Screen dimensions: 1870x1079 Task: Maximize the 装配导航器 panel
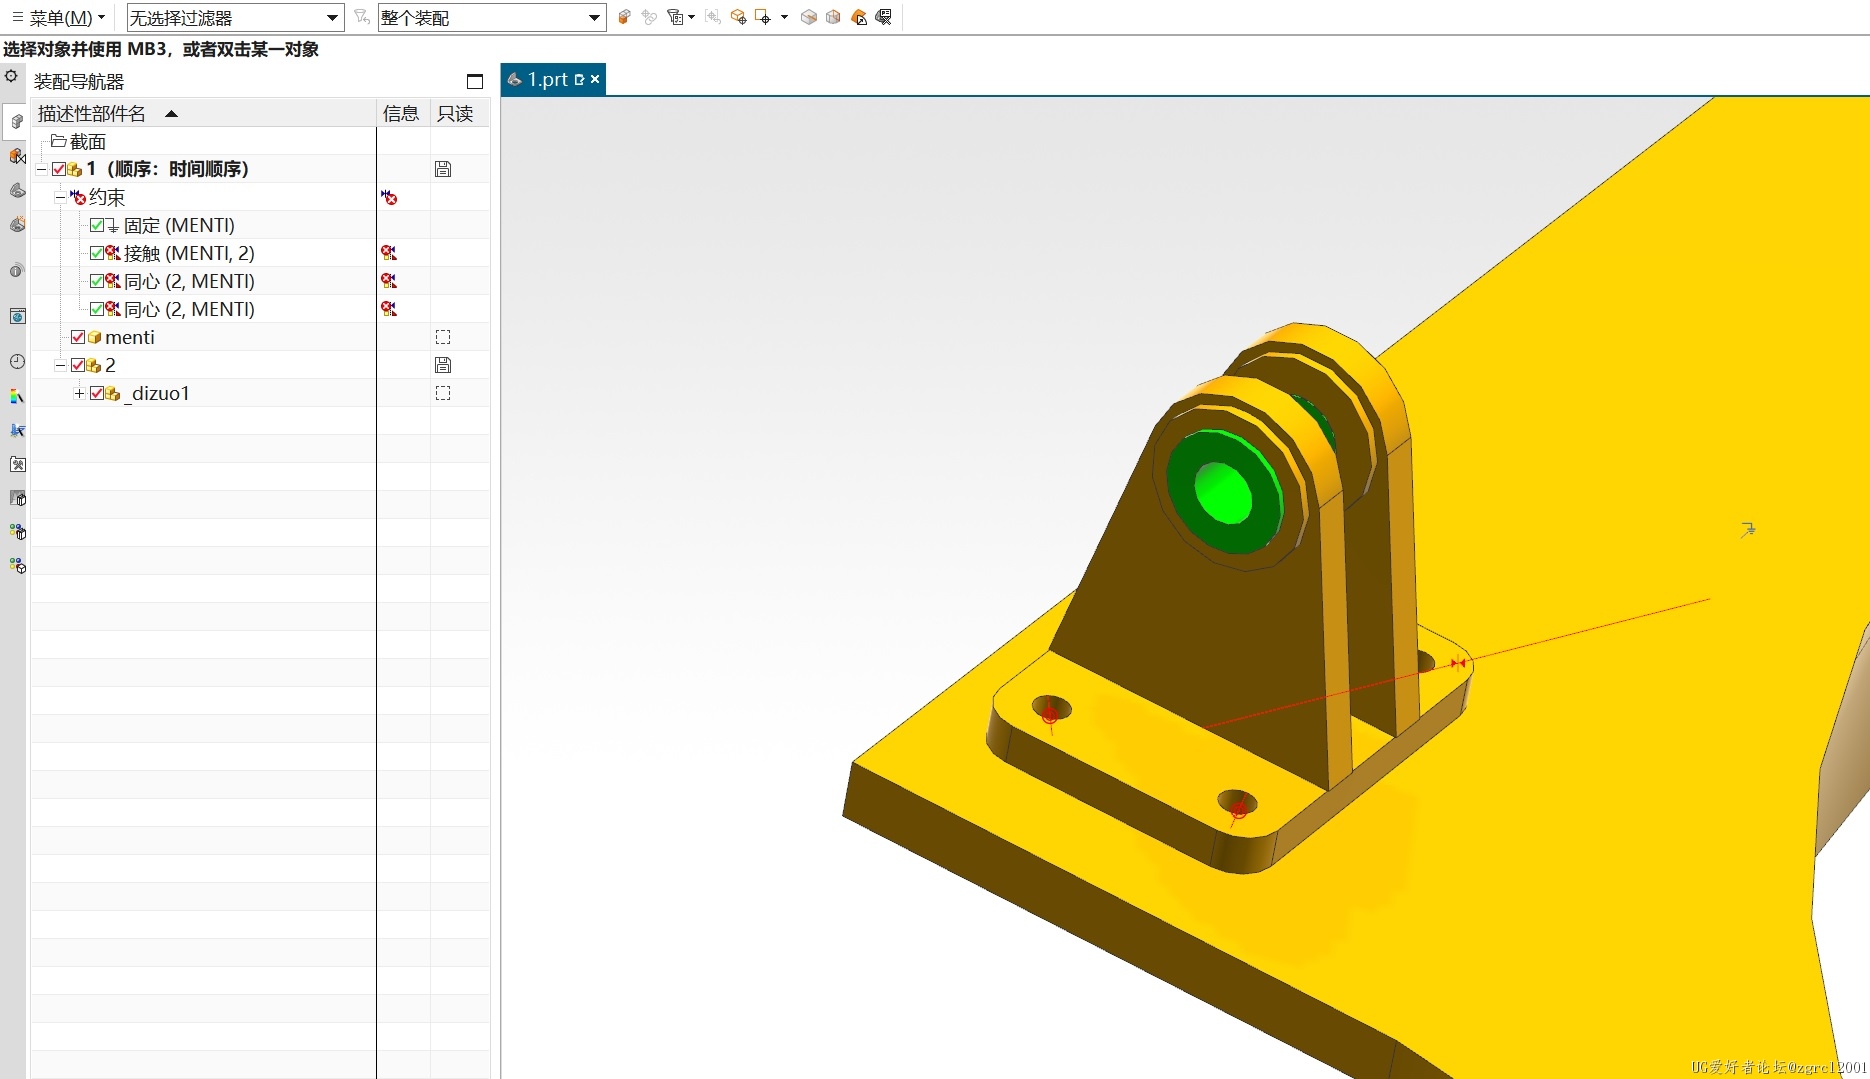475,81
